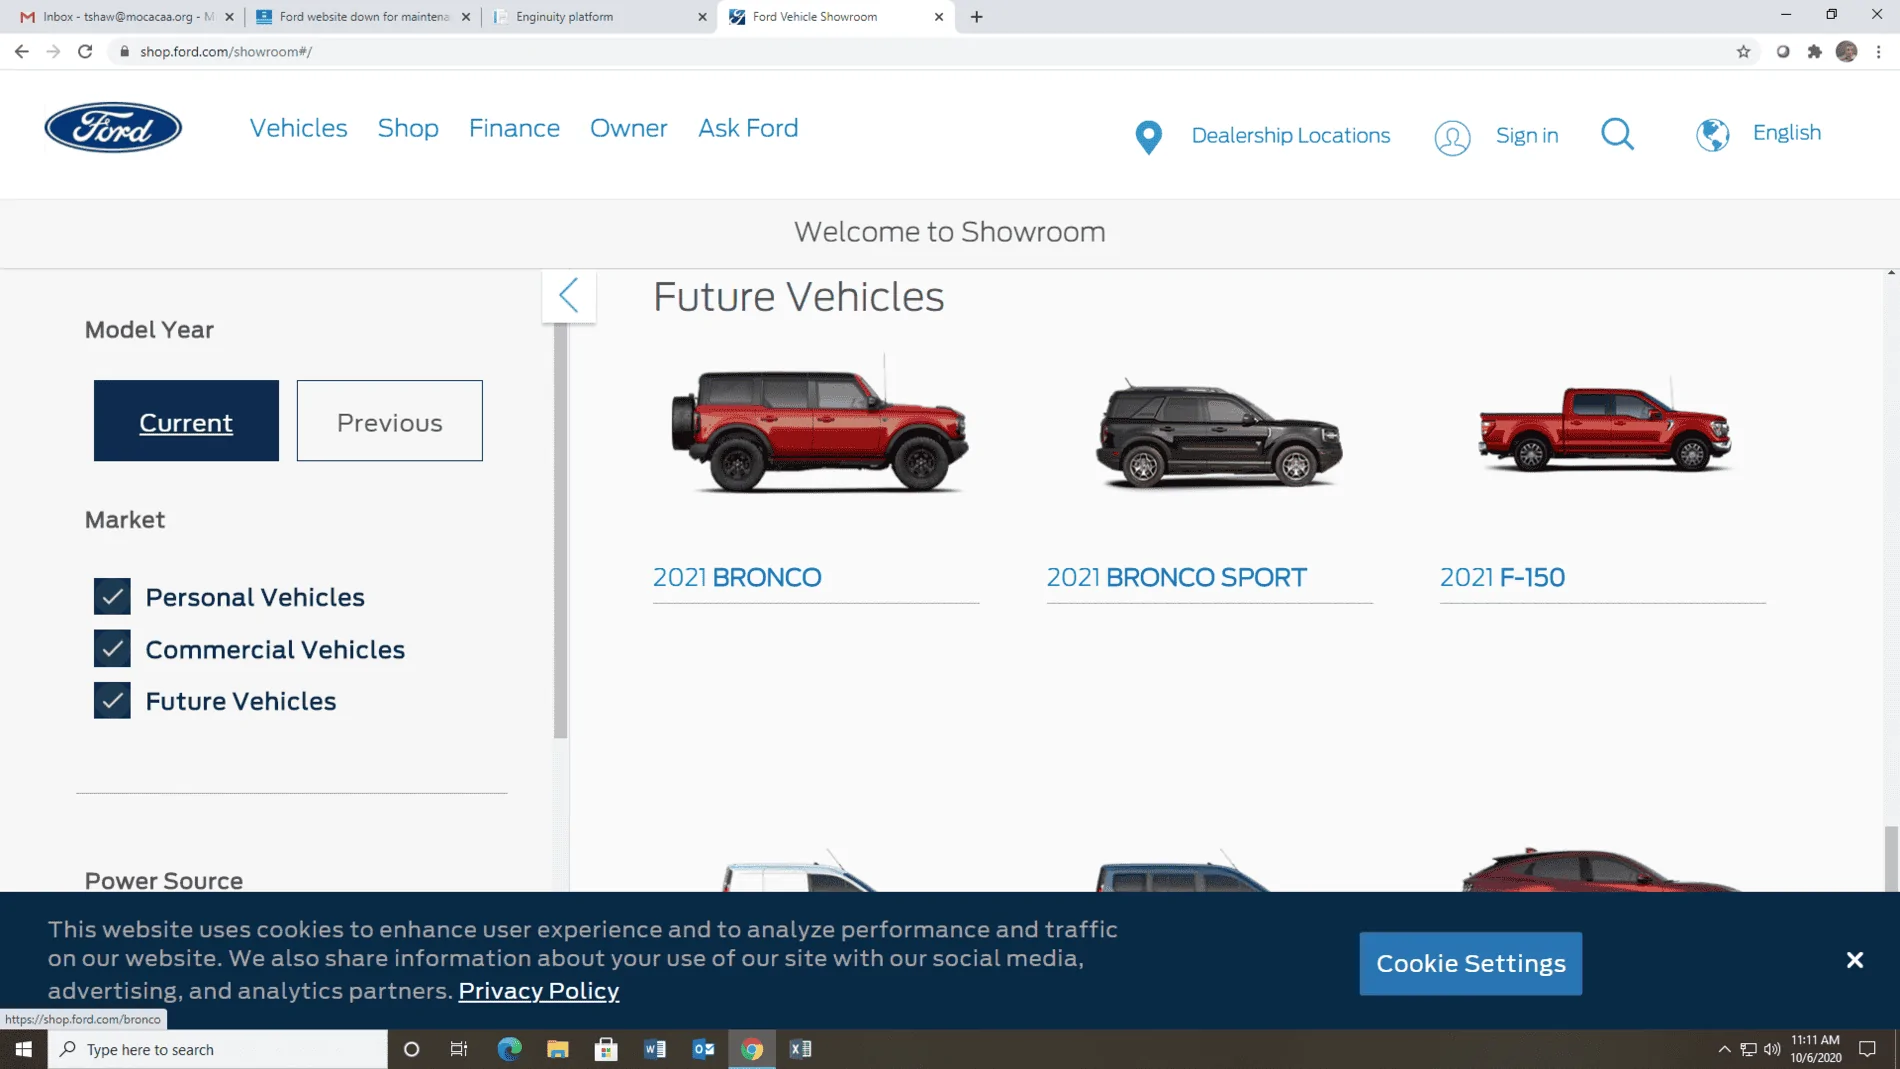The width and height of the screenshot is (1900, 1069).
Task: Open Word from the taskbar
Action: [x=655, y=1049]
